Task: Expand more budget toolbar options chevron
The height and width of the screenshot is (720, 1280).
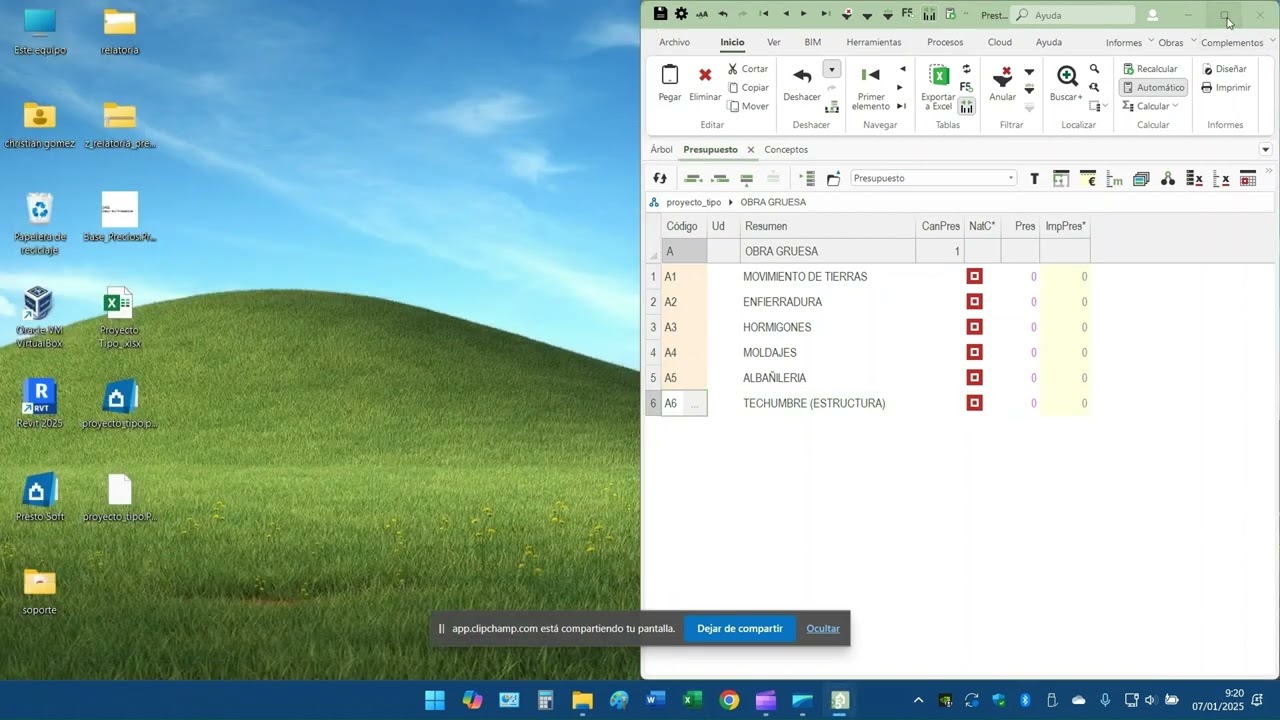Action: [x=1270, y=172]
